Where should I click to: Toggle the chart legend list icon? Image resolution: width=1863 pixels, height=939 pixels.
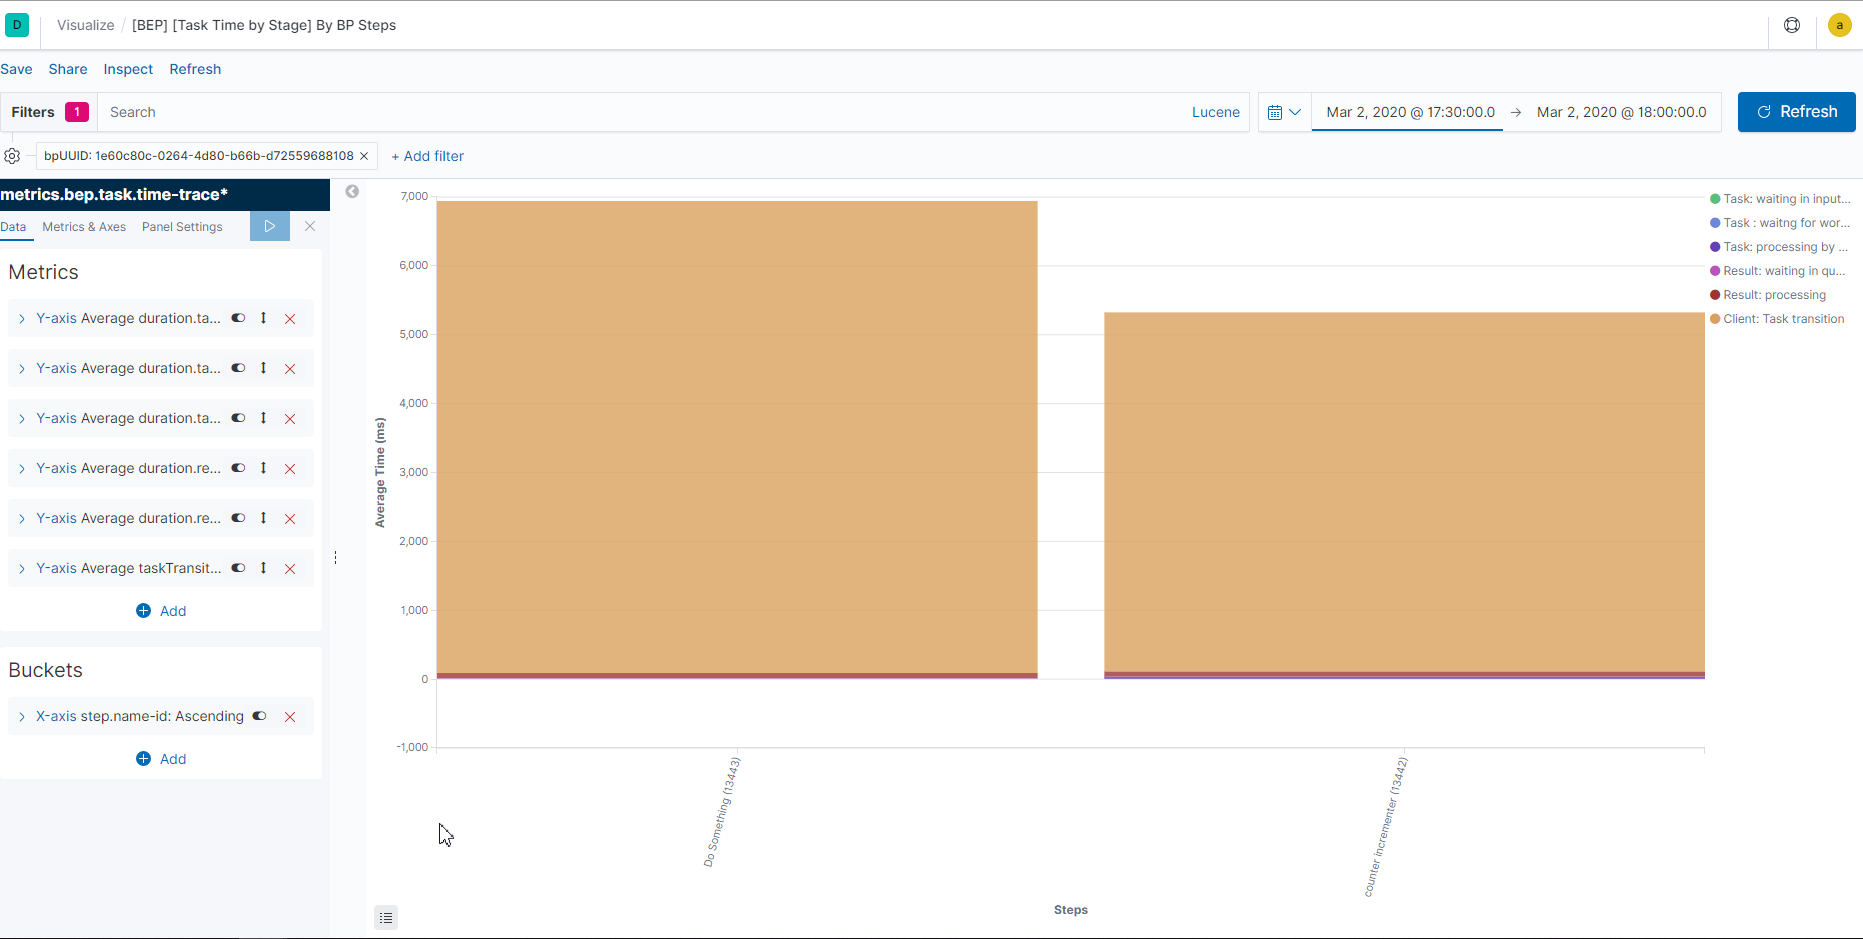[386, 917]
